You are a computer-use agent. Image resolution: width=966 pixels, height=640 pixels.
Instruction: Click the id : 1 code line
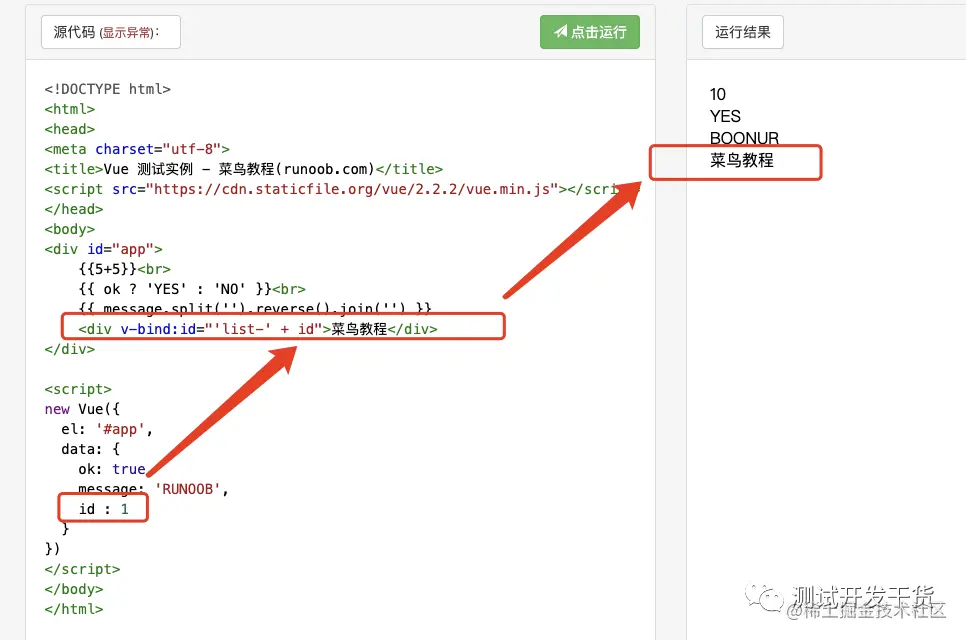tap(104, 509)
